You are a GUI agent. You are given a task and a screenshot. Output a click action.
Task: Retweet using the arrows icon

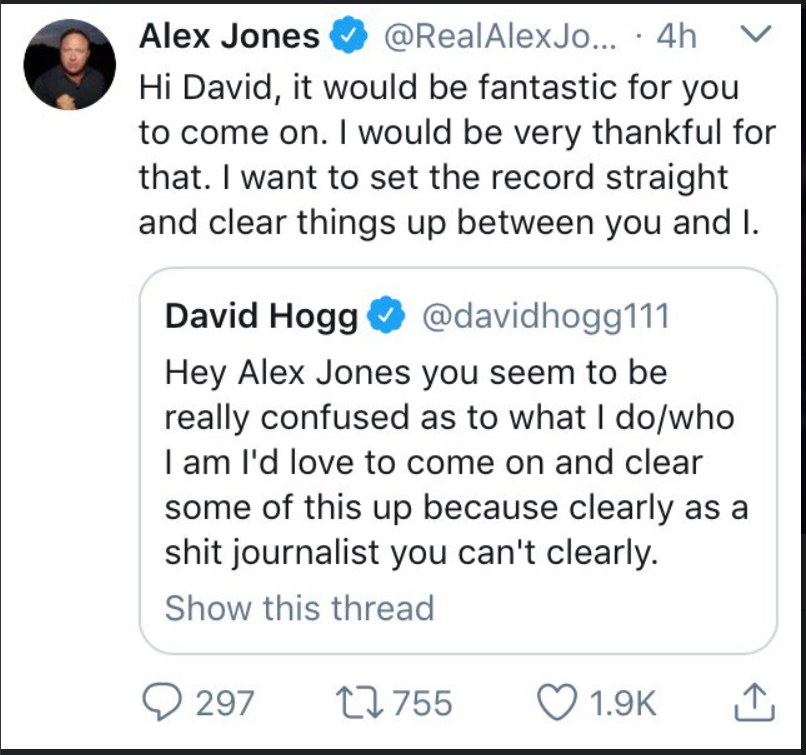(x=359, y=703)
